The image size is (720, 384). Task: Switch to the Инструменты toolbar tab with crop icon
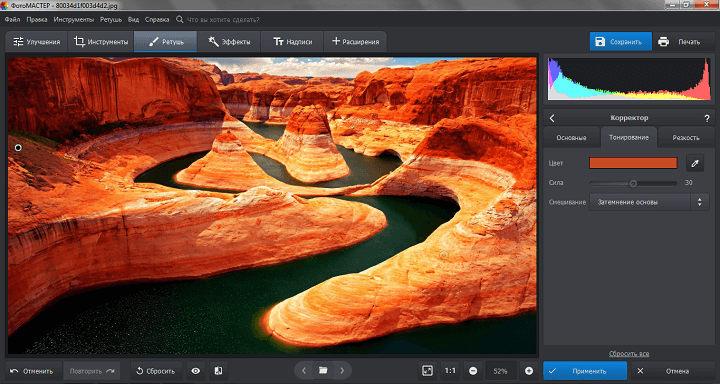pos(101,41)
